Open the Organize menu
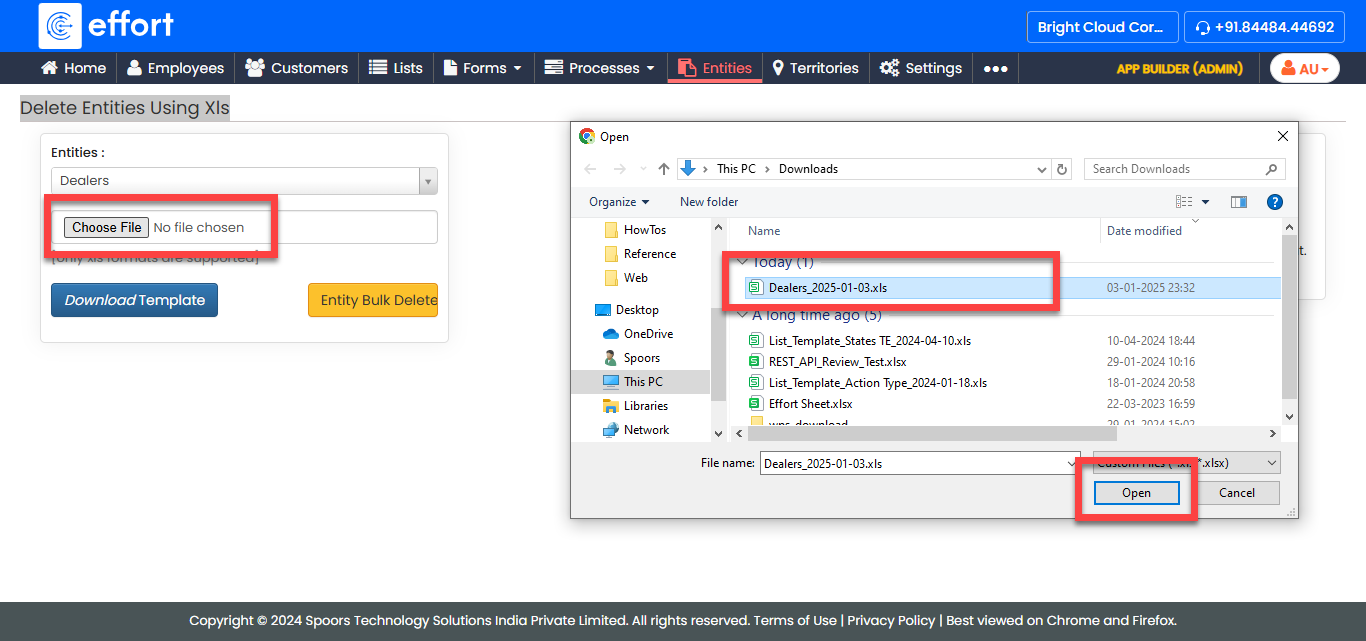The height and width of the screenshot is (641, 1366). click(618, 202)
